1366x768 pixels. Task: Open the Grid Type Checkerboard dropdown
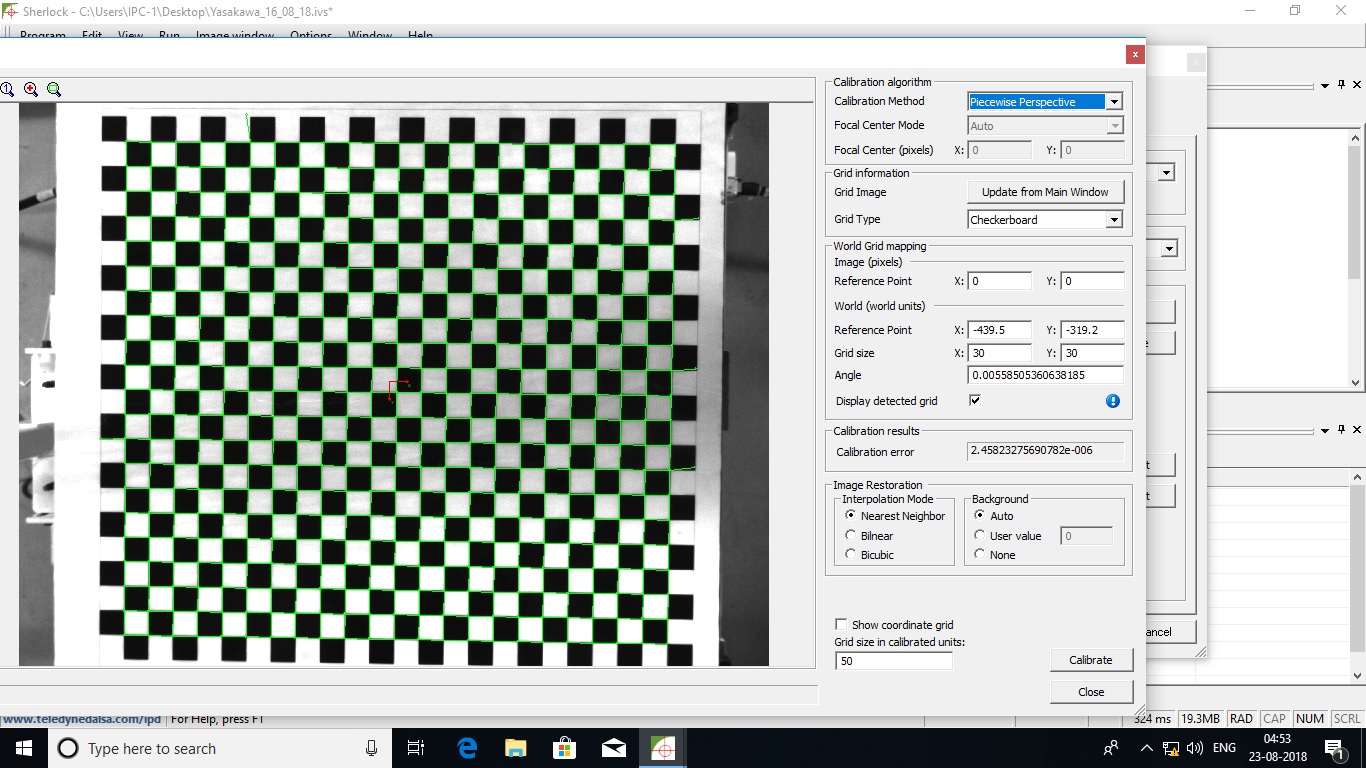[1114, 219]
